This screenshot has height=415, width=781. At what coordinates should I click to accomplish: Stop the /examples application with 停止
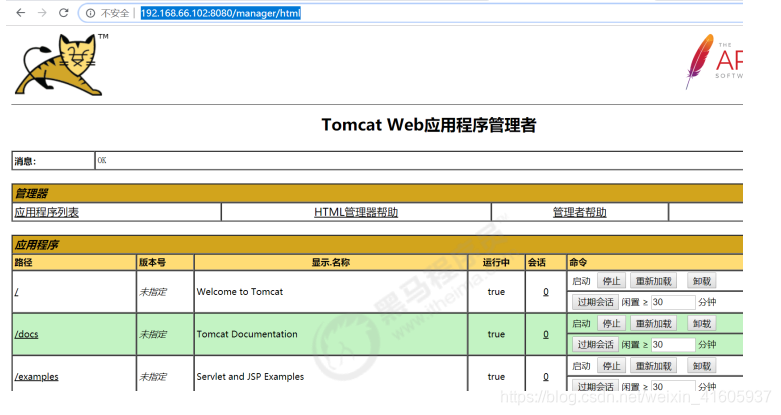tap(612, 366)
